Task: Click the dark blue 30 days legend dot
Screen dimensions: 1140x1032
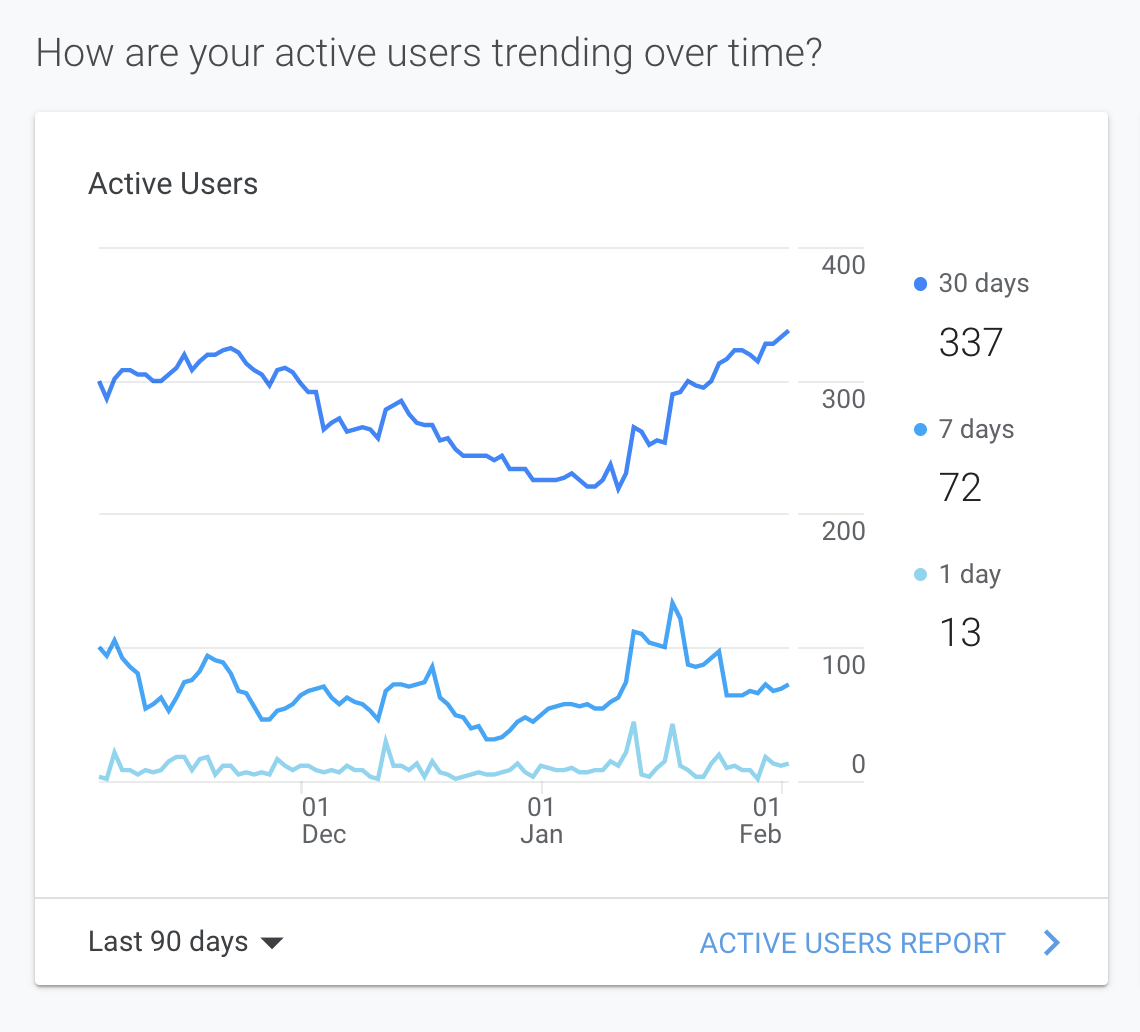Action: click(921, 284)
